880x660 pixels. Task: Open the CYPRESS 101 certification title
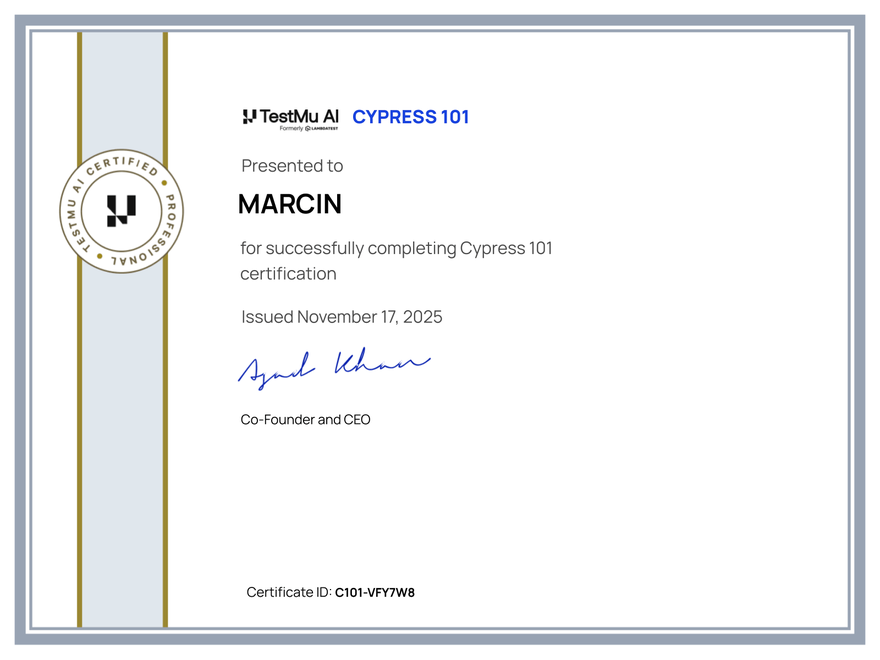[411, 117]
